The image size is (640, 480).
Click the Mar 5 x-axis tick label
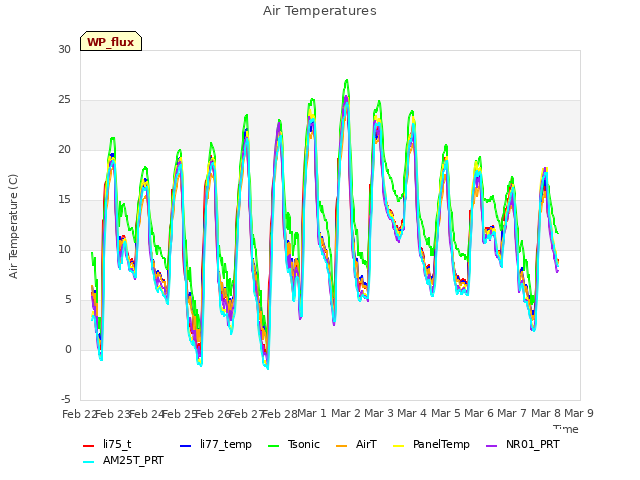pos(445,413)
